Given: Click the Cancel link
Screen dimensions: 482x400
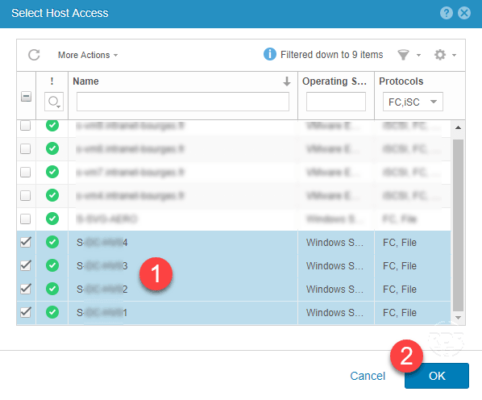Looking at the screenshot, I should (368, 376).
